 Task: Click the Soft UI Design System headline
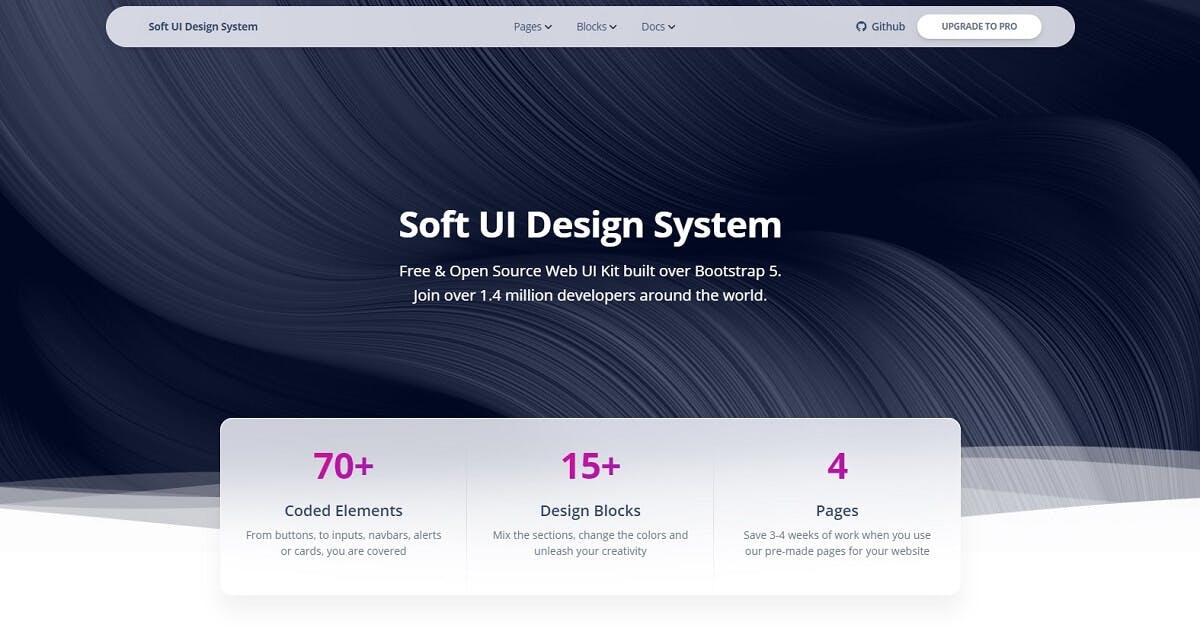point(590,224)
